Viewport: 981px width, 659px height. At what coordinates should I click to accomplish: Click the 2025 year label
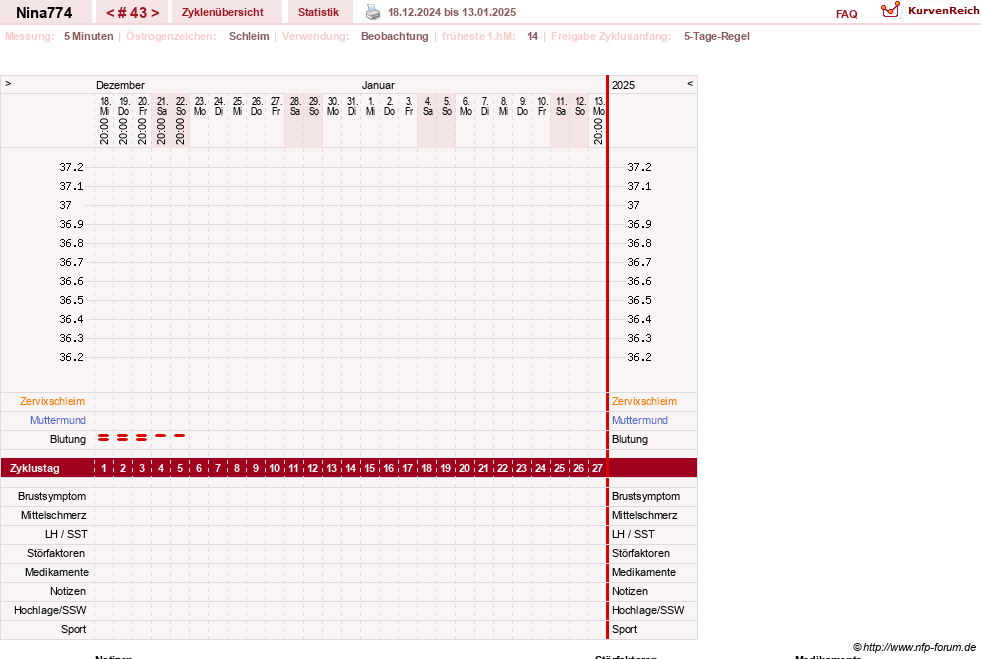click(x=623, y=85)
